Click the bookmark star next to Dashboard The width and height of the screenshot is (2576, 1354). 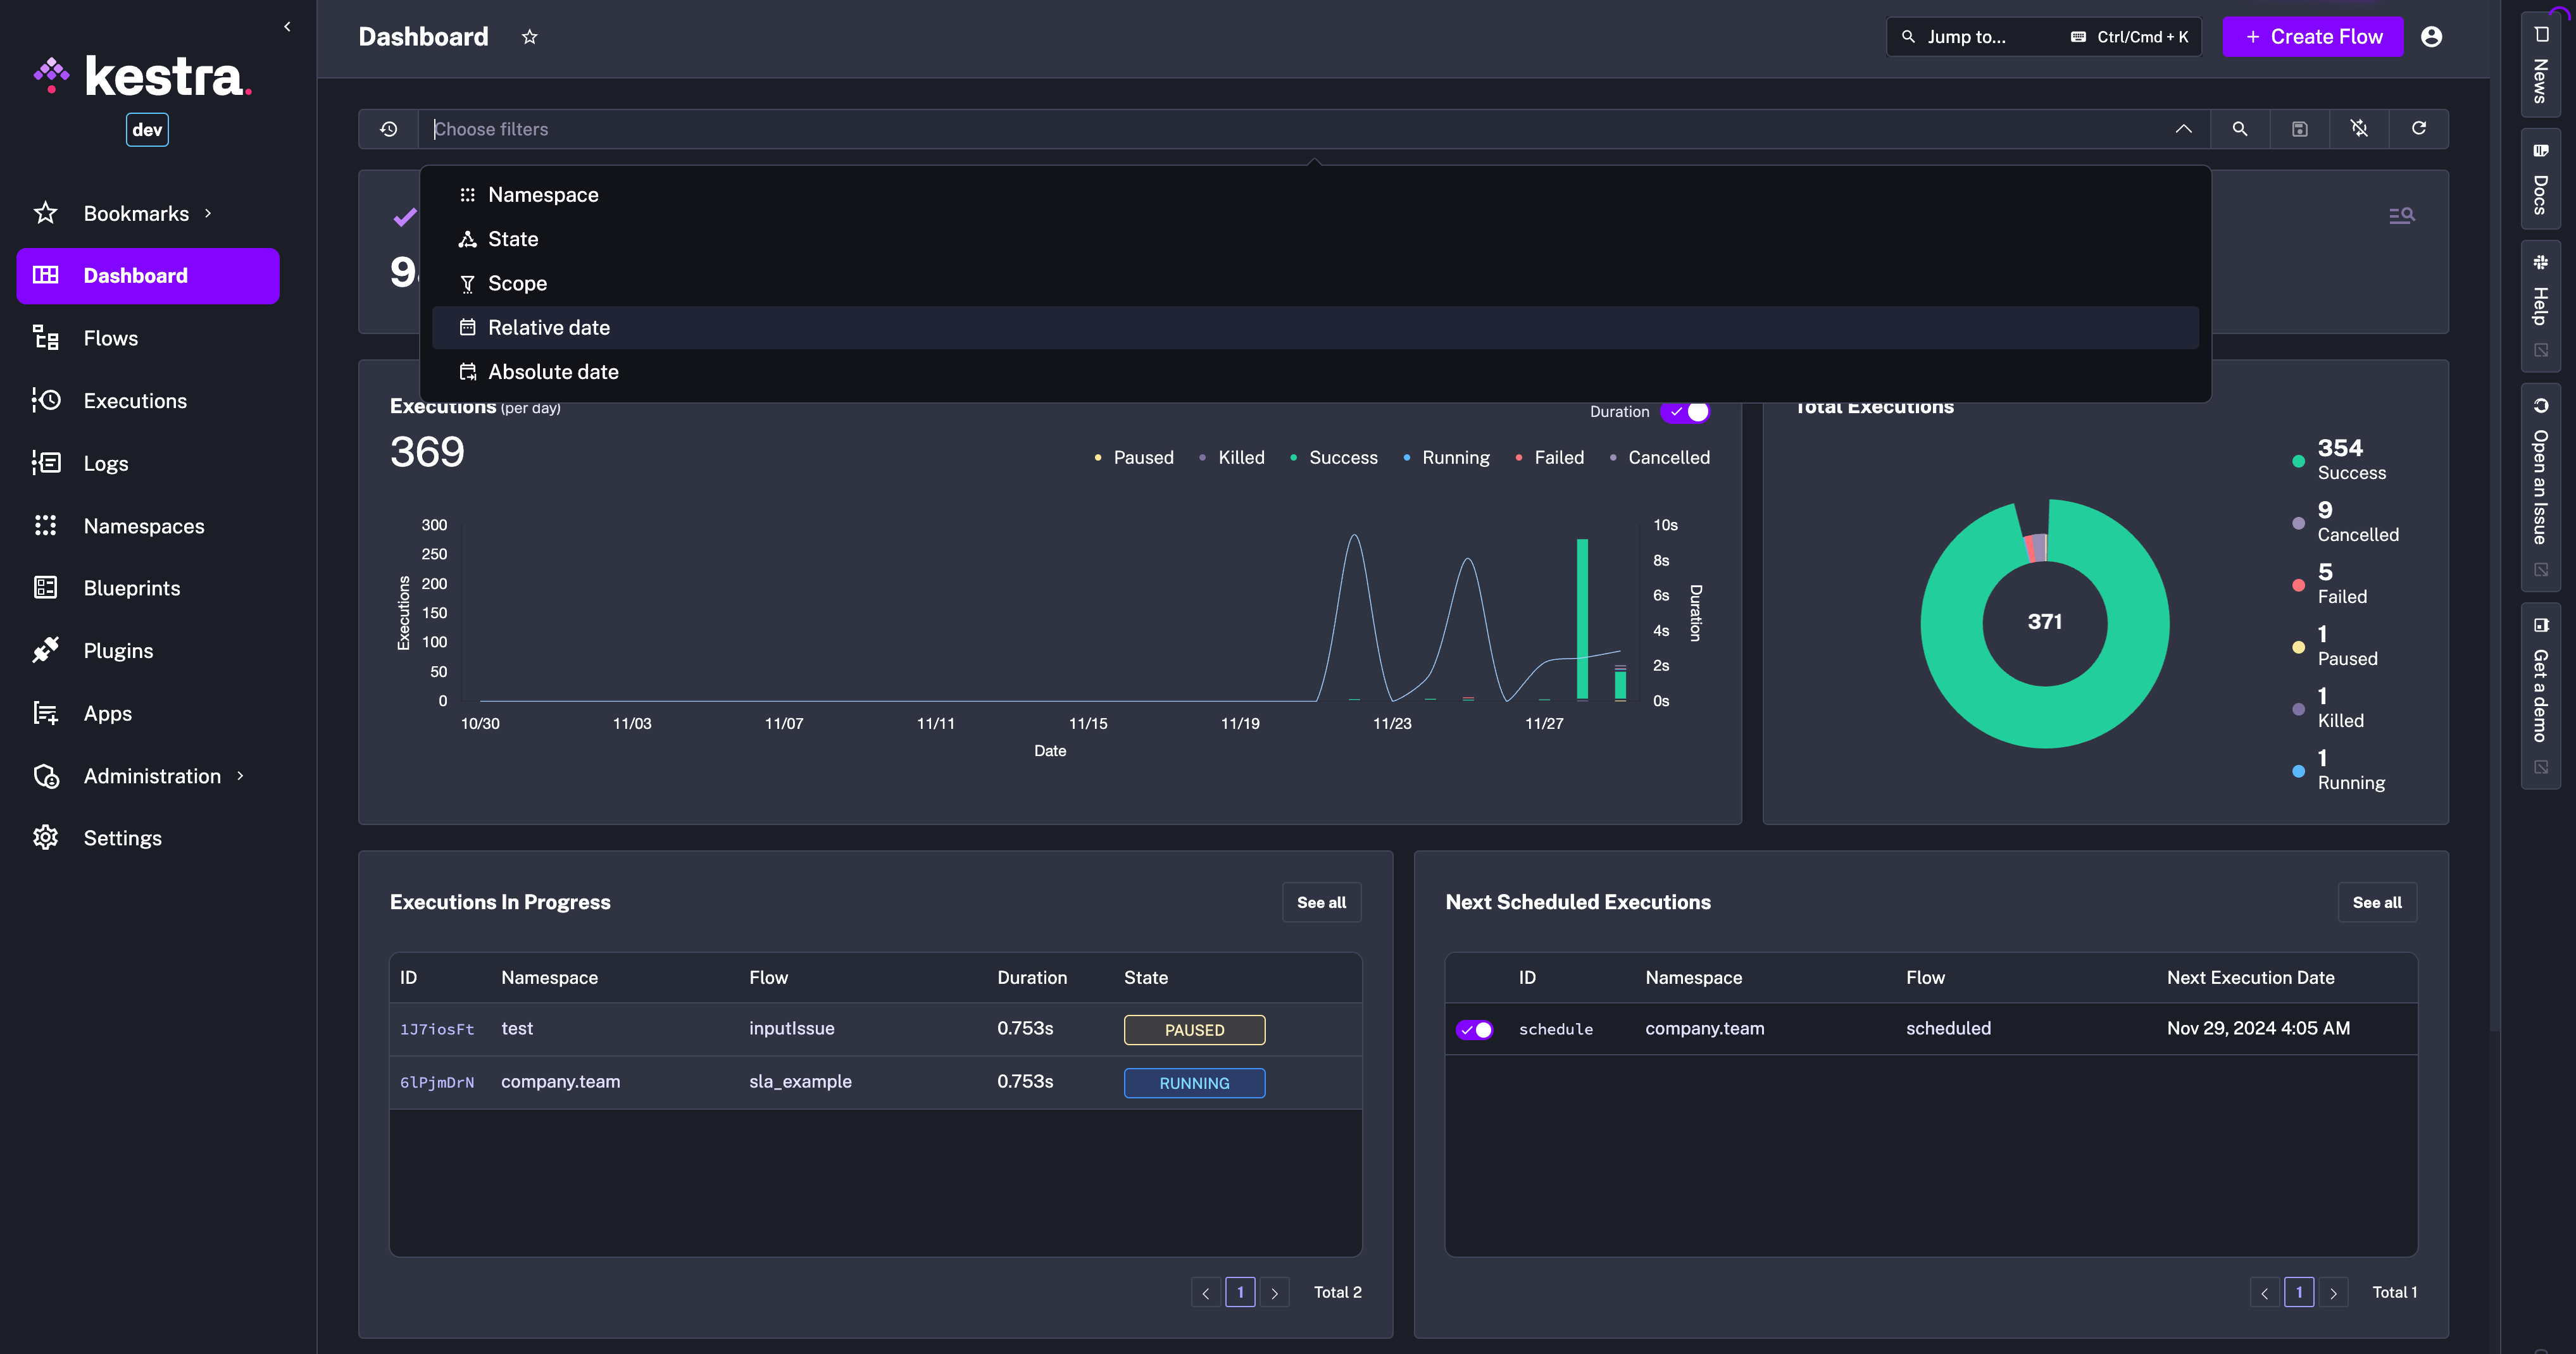point(530,37)
